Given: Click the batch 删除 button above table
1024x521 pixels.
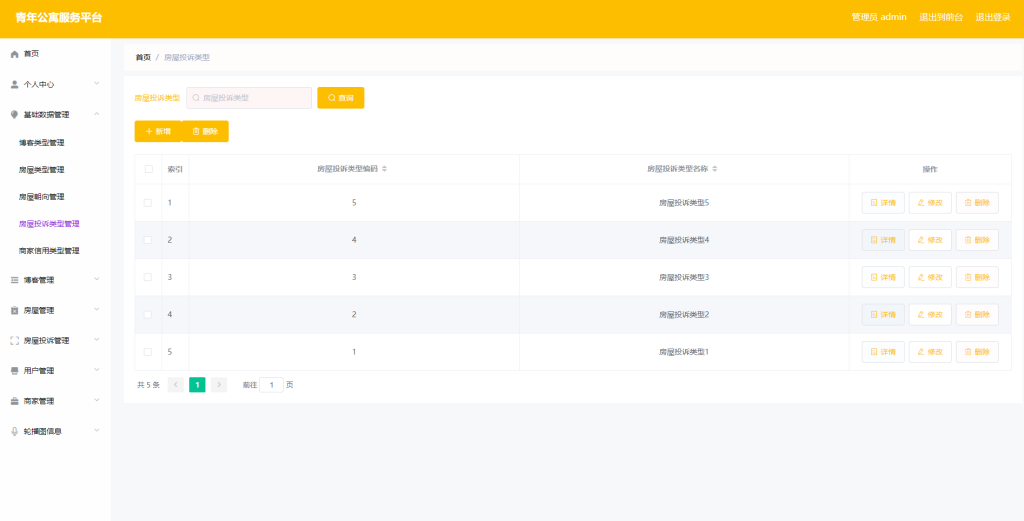Looking at the screenshot, I should pos(205,131).
